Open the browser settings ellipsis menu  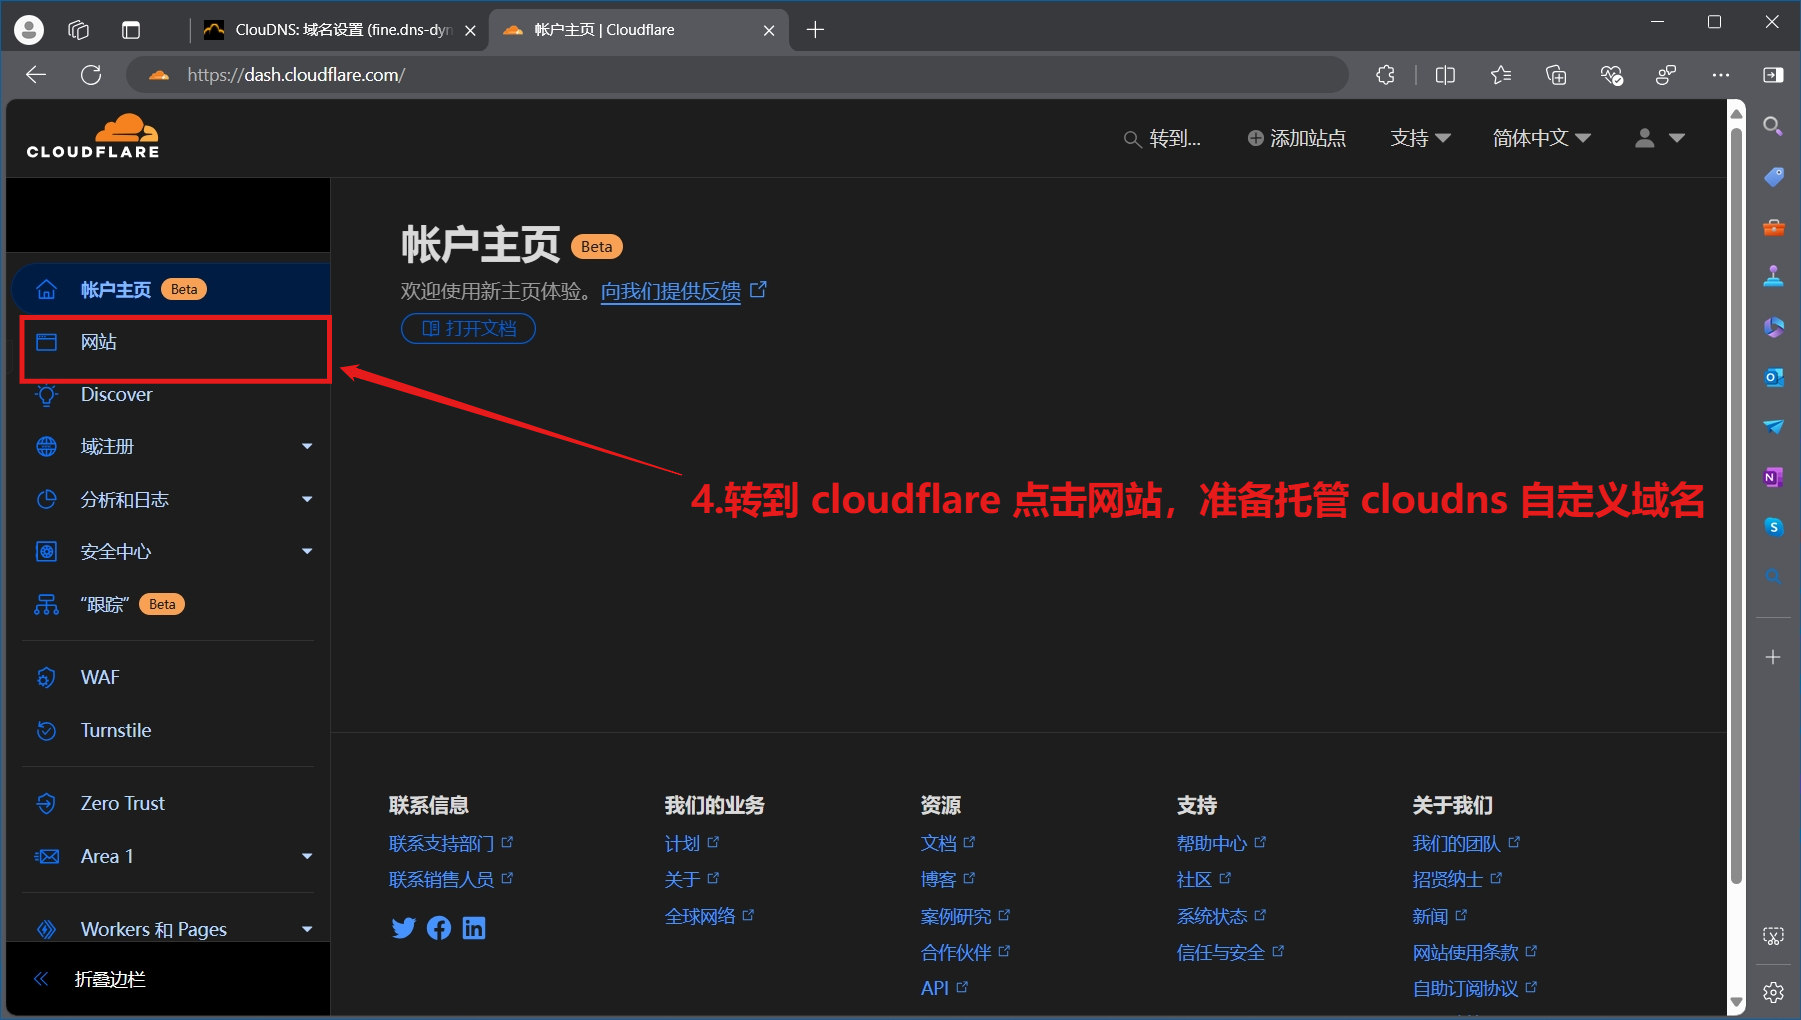(x=1720, y=75)
